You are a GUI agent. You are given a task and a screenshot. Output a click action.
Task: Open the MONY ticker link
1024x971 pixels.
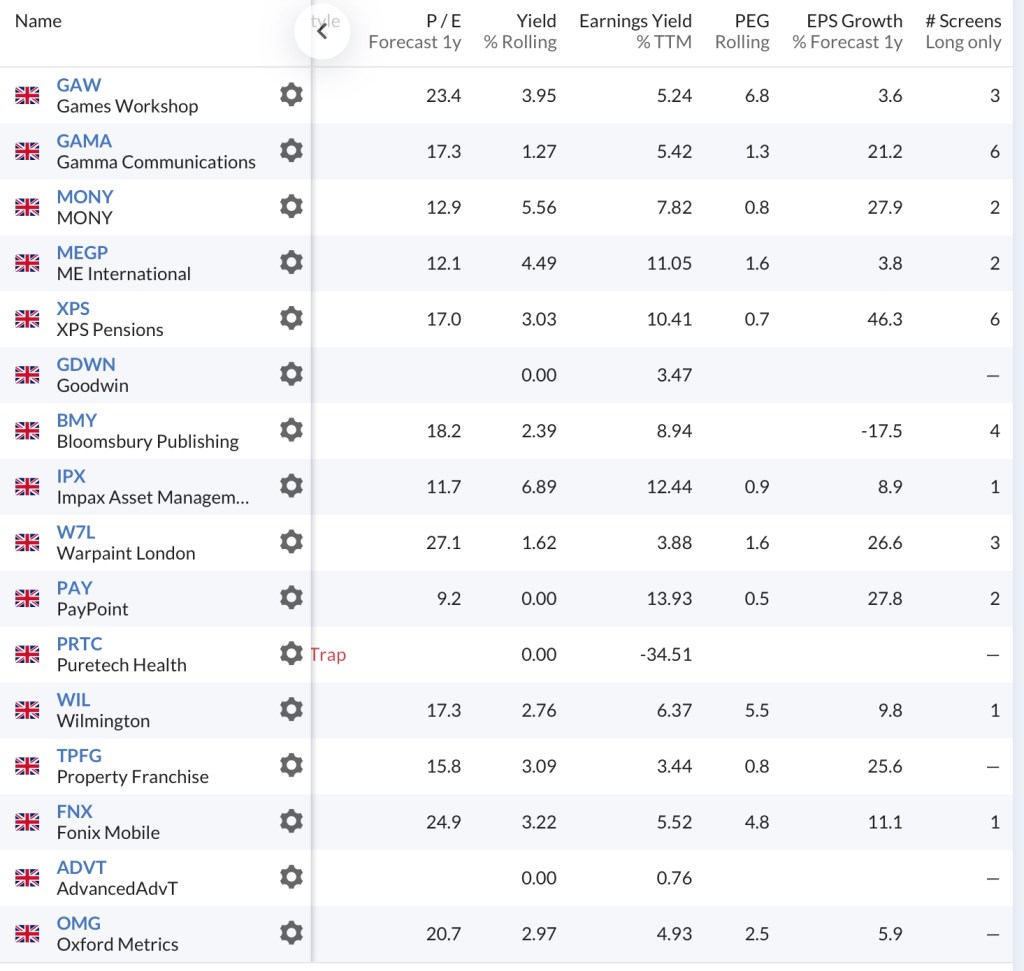pyautogui.click(x=85, y=197)
